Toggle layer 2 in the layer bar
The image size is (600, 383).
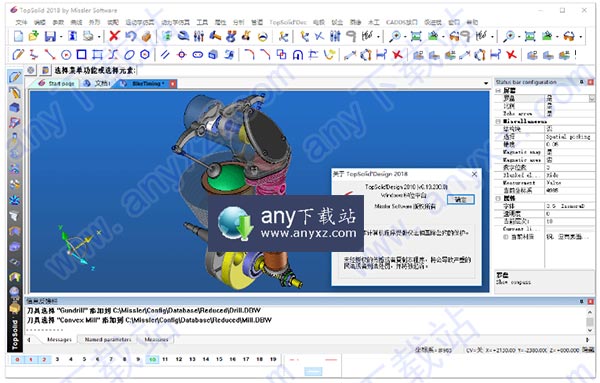pyautogui.click(x=44, y=359)
